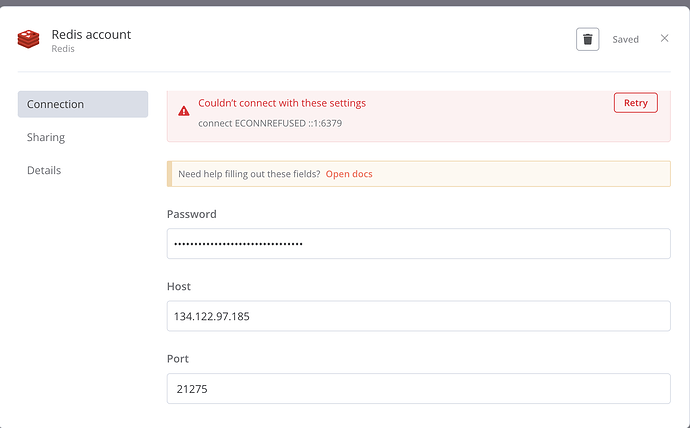Screen dimensions: 690x428
Task: Focus the Password input field
Action: pyautogui.click(x=418, y=243)
